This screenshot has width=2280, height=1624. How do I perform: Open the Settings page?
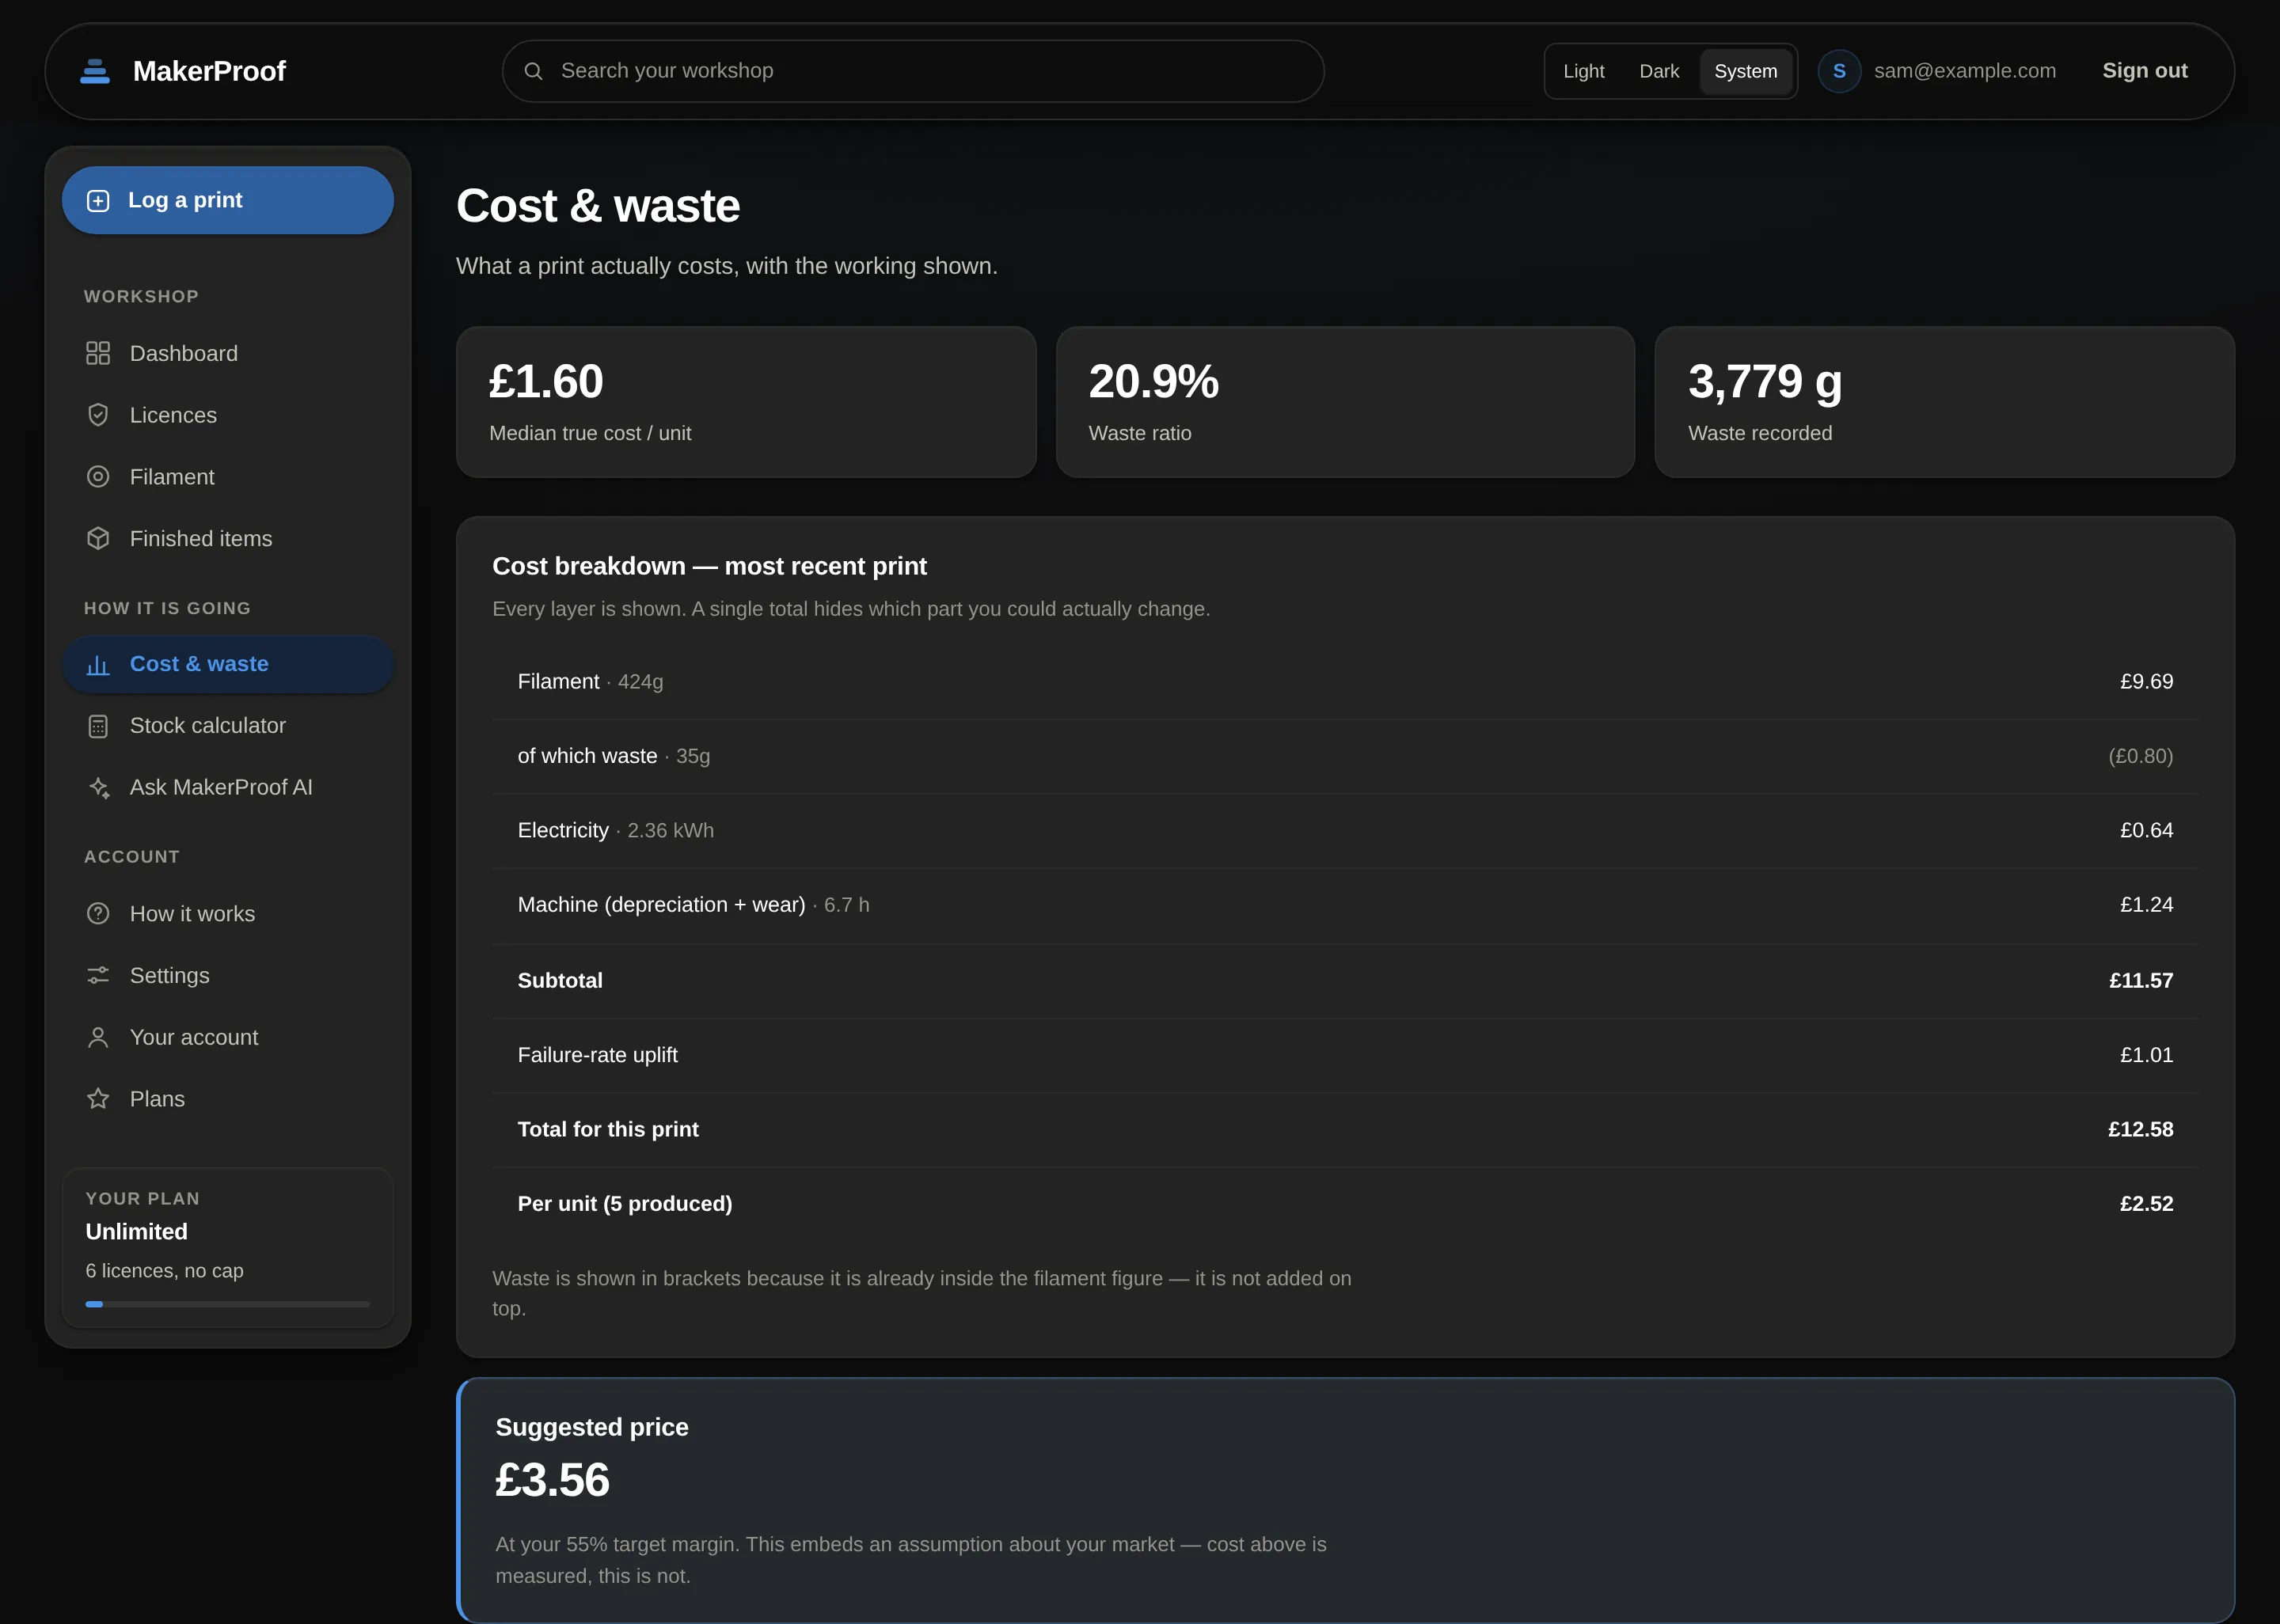tap(228, 976)
